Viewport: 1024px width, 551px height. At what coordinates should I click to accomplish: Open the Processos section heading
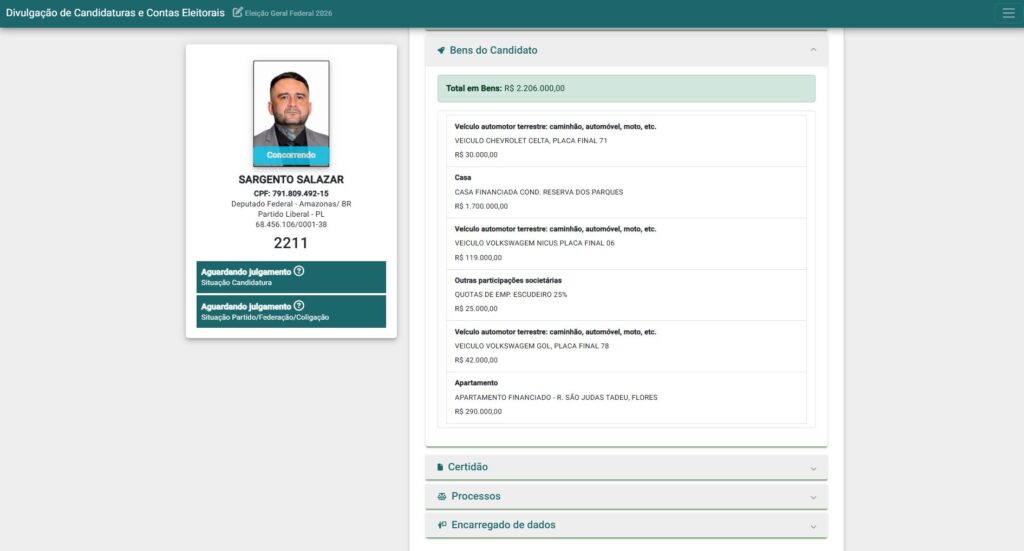click(475, 496)
